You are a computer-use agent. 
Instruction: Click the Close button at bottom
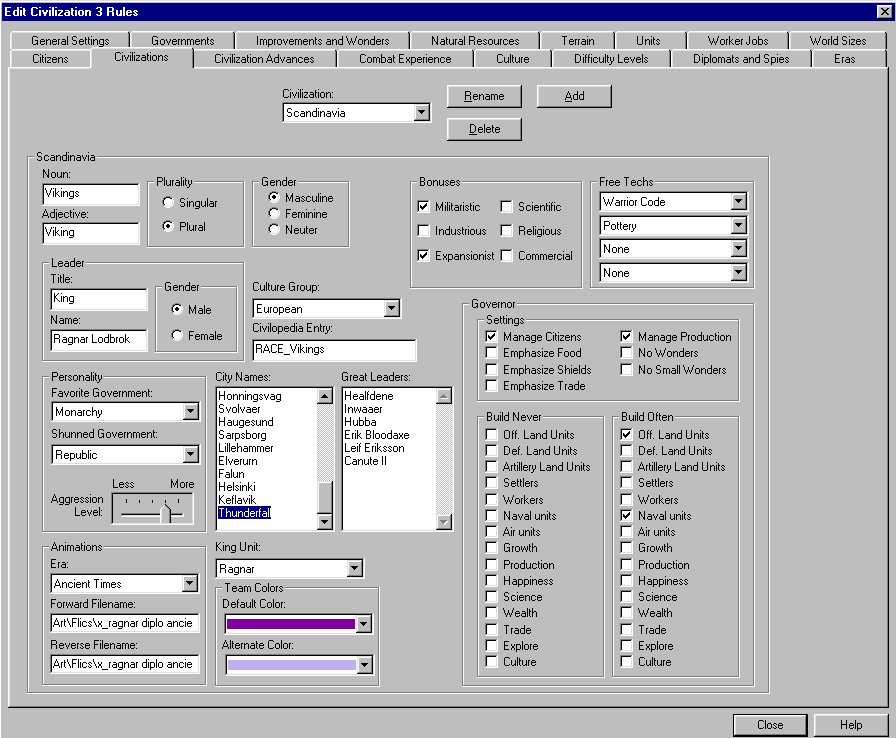[x=770, y=725]
